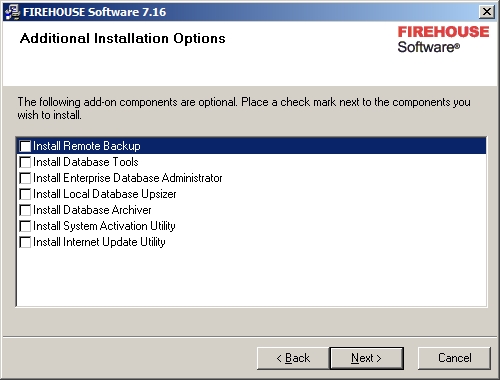
Task: Cancel the installation
Action: click(x=454, y=358)
